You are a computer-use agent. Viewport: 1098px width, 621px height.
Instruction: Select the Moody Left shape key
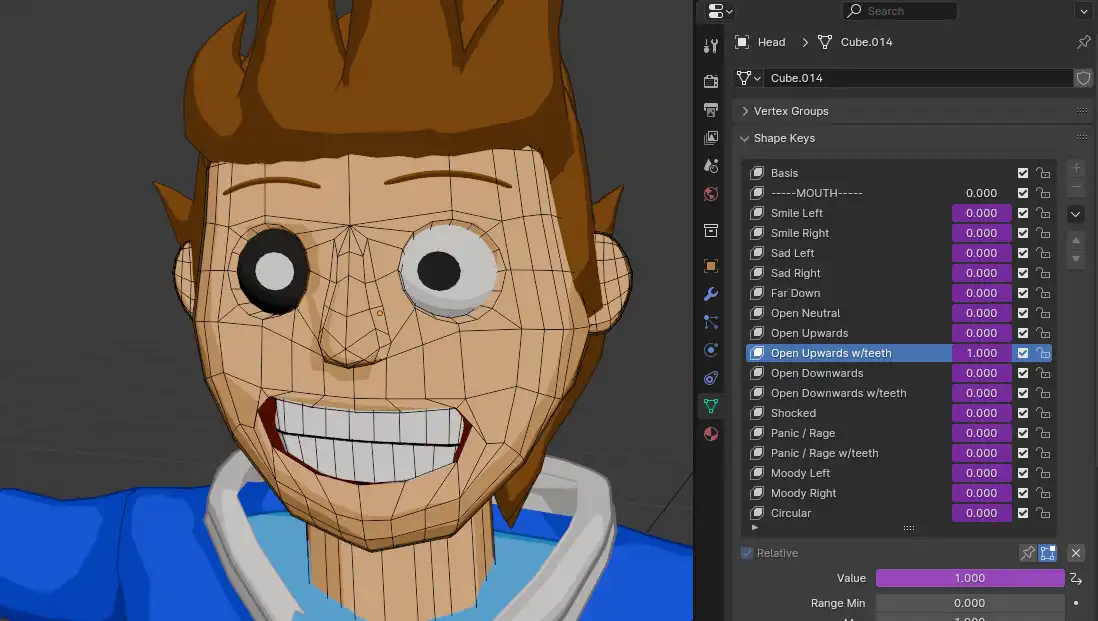(x=800, y=473)
